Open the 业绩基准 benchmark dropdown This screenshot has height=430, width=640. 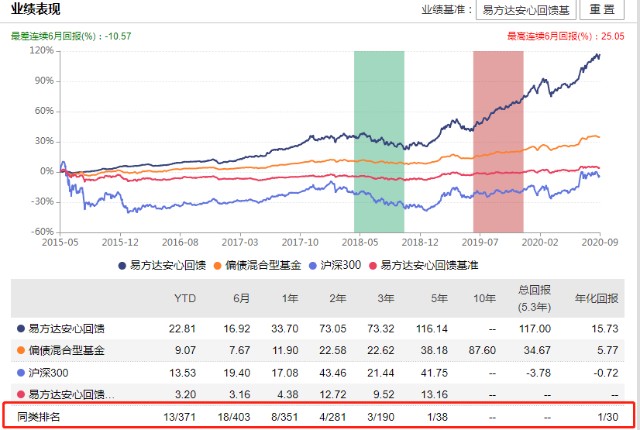(526, 9)
